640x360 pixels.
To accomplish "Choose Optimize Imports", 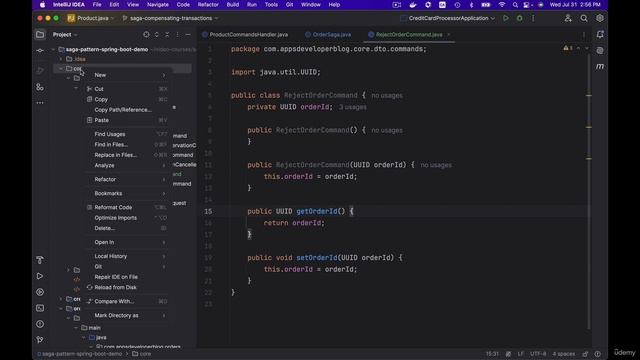I will 127,218.
